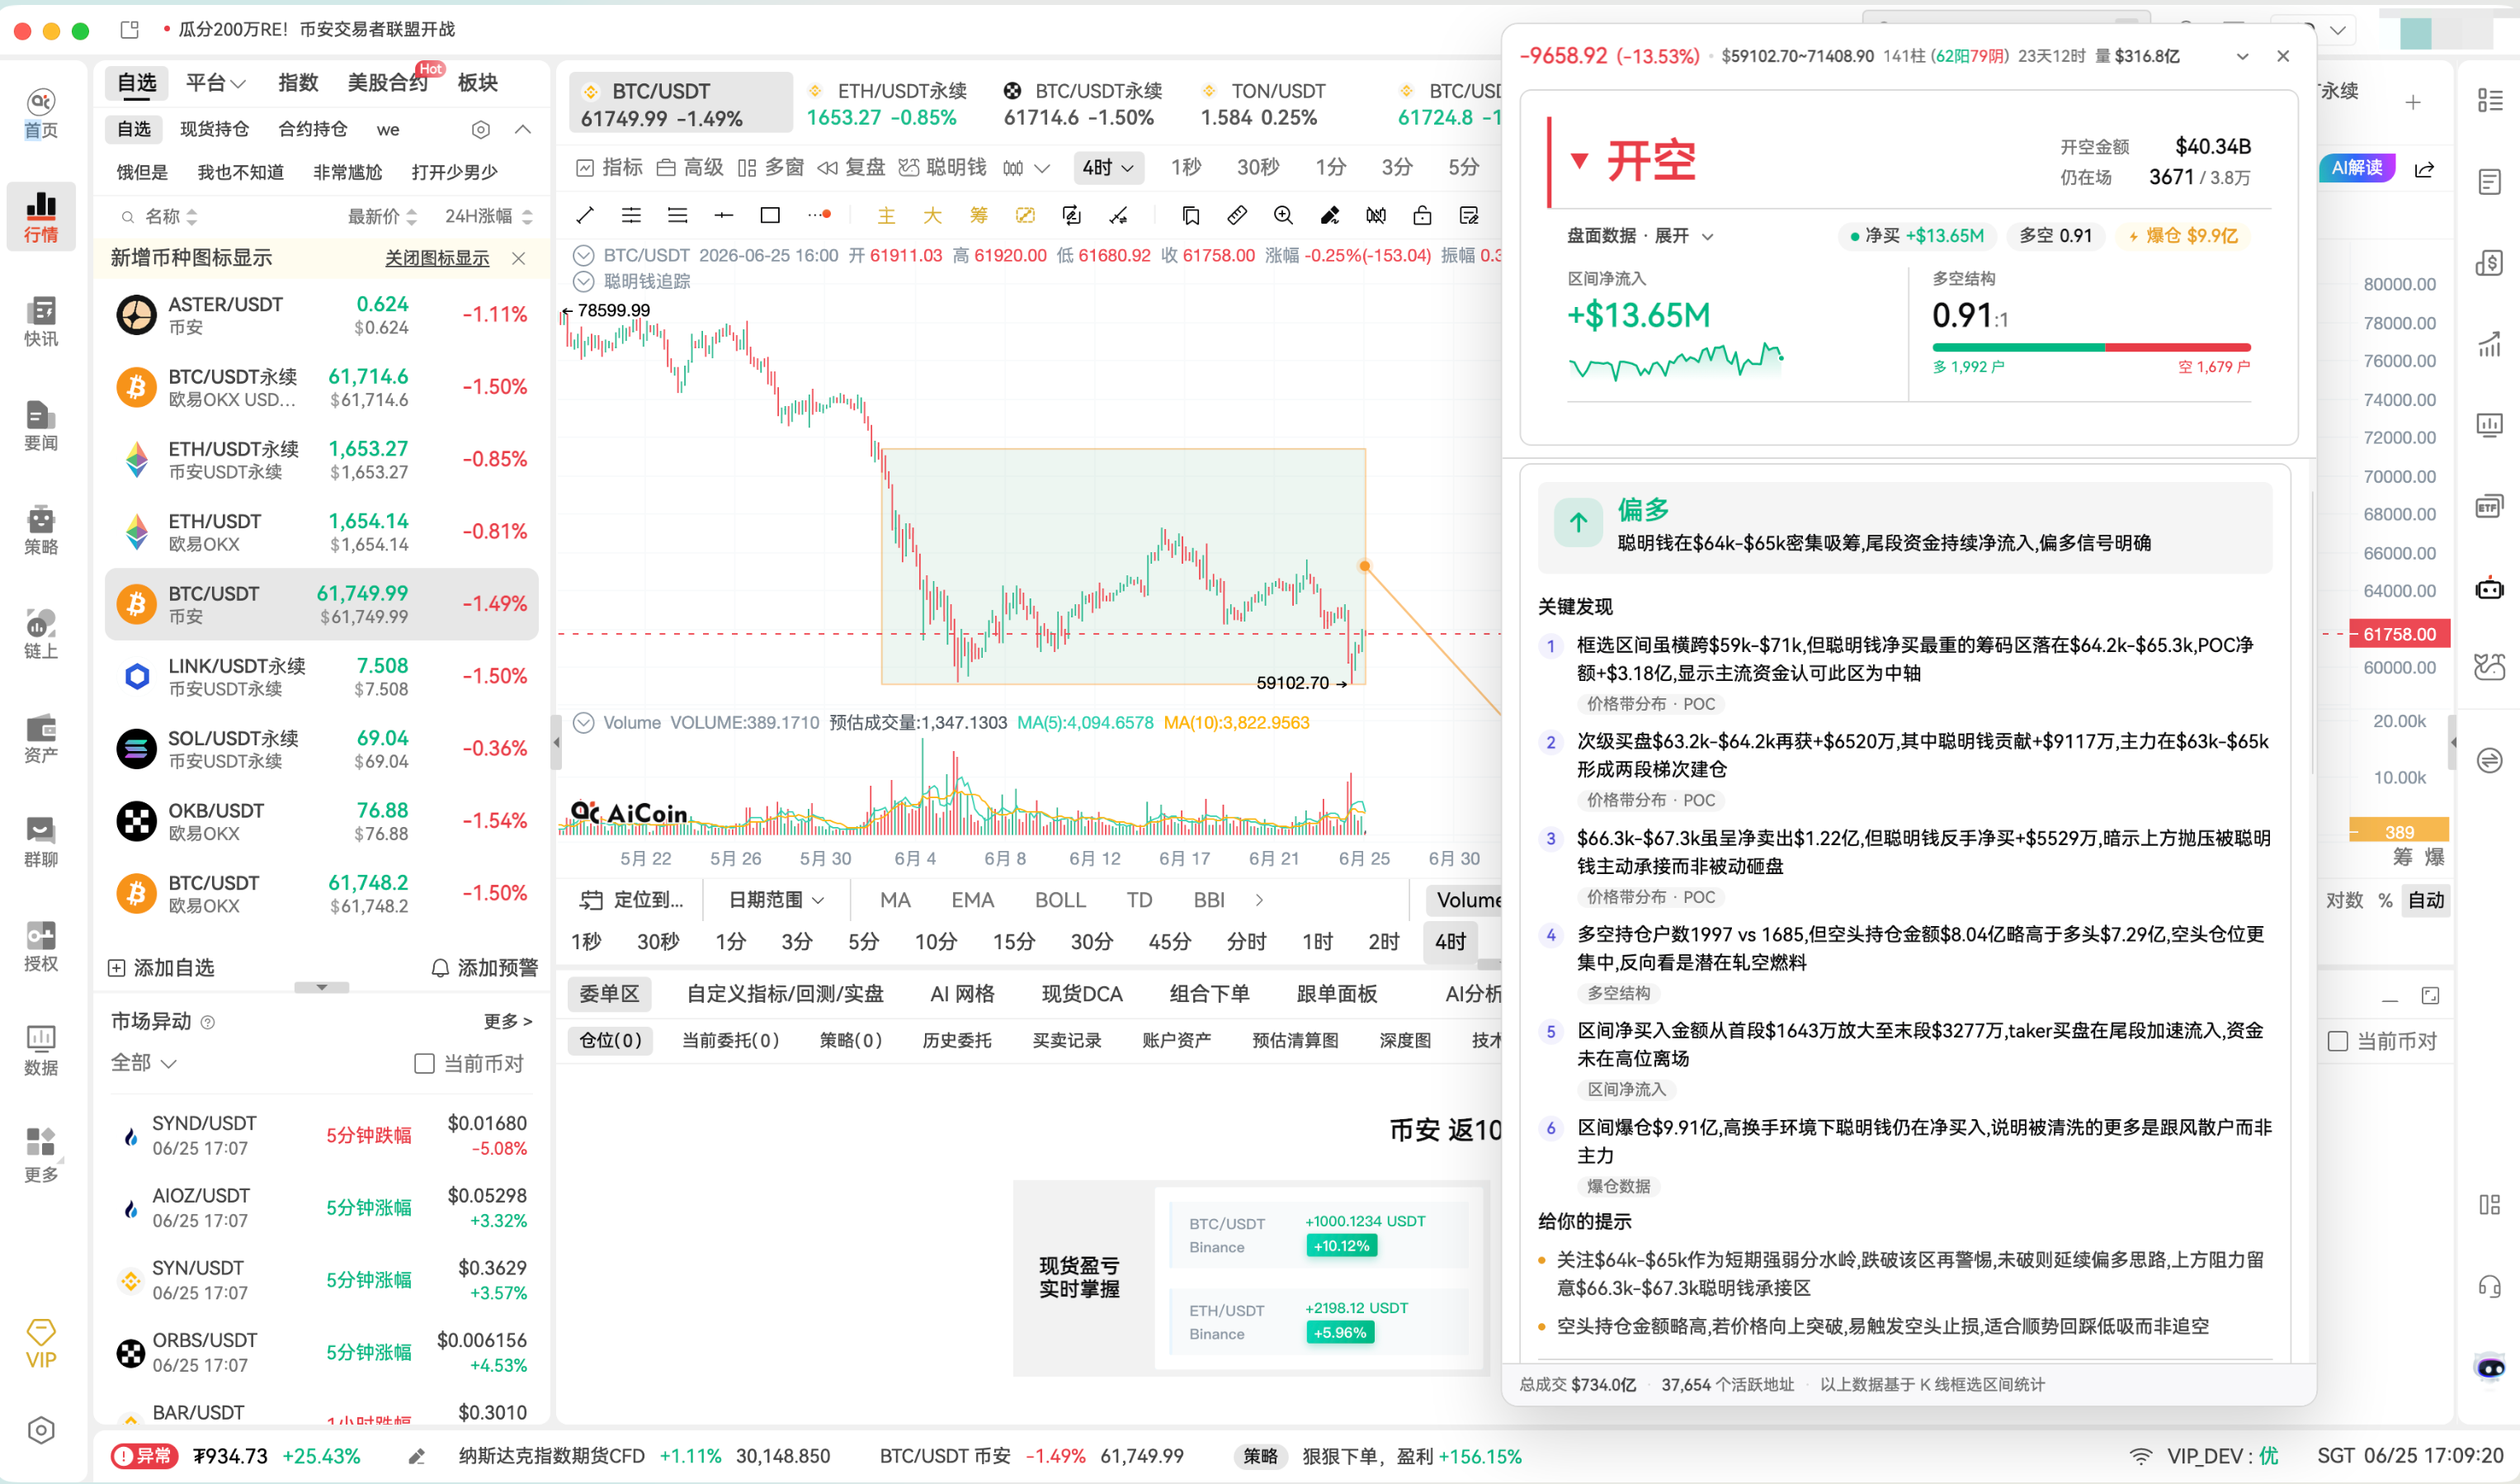Open the 群聊 group chat sidebar icon
Screen dimensions: 2520x1484
pos(41,841)
